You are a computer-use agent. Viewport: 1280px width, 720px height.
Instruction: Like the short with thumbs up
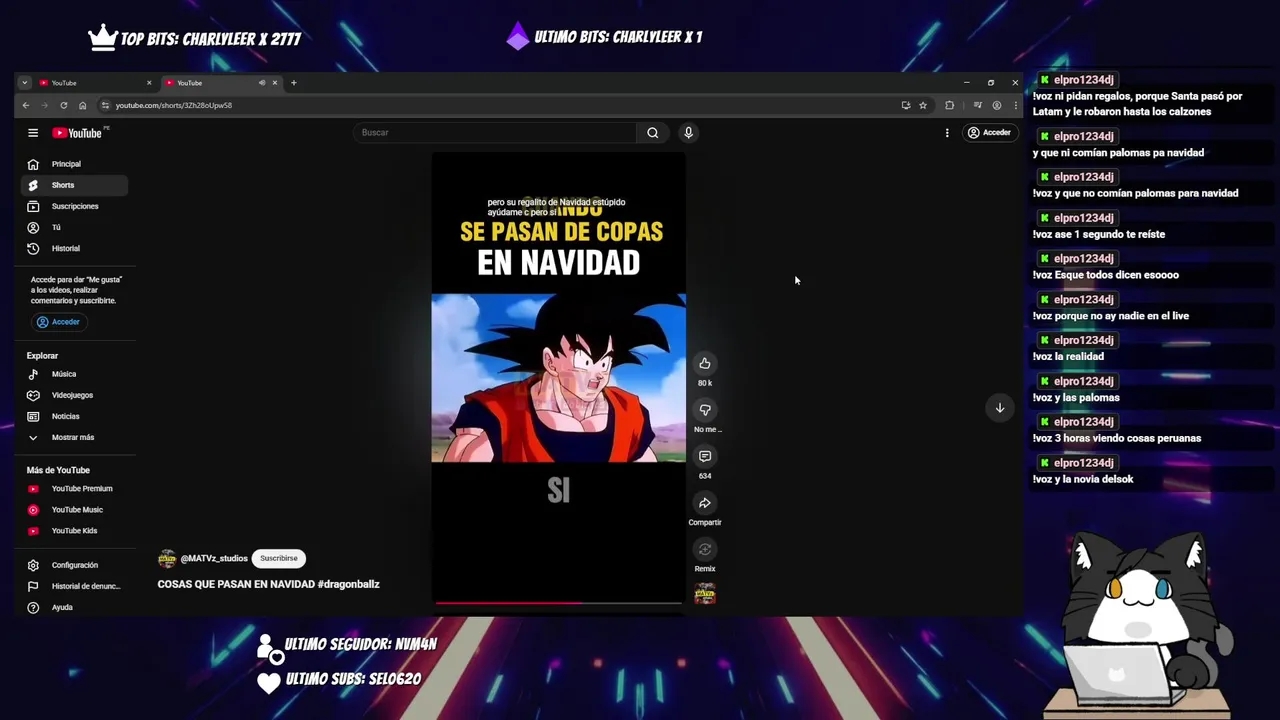(x=705, y=363)
